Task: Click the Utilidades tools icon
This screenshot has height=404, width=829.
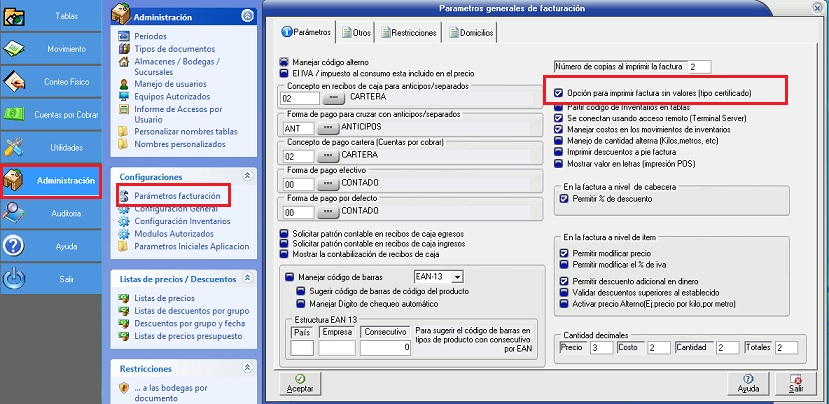Action: pos(17,147)
